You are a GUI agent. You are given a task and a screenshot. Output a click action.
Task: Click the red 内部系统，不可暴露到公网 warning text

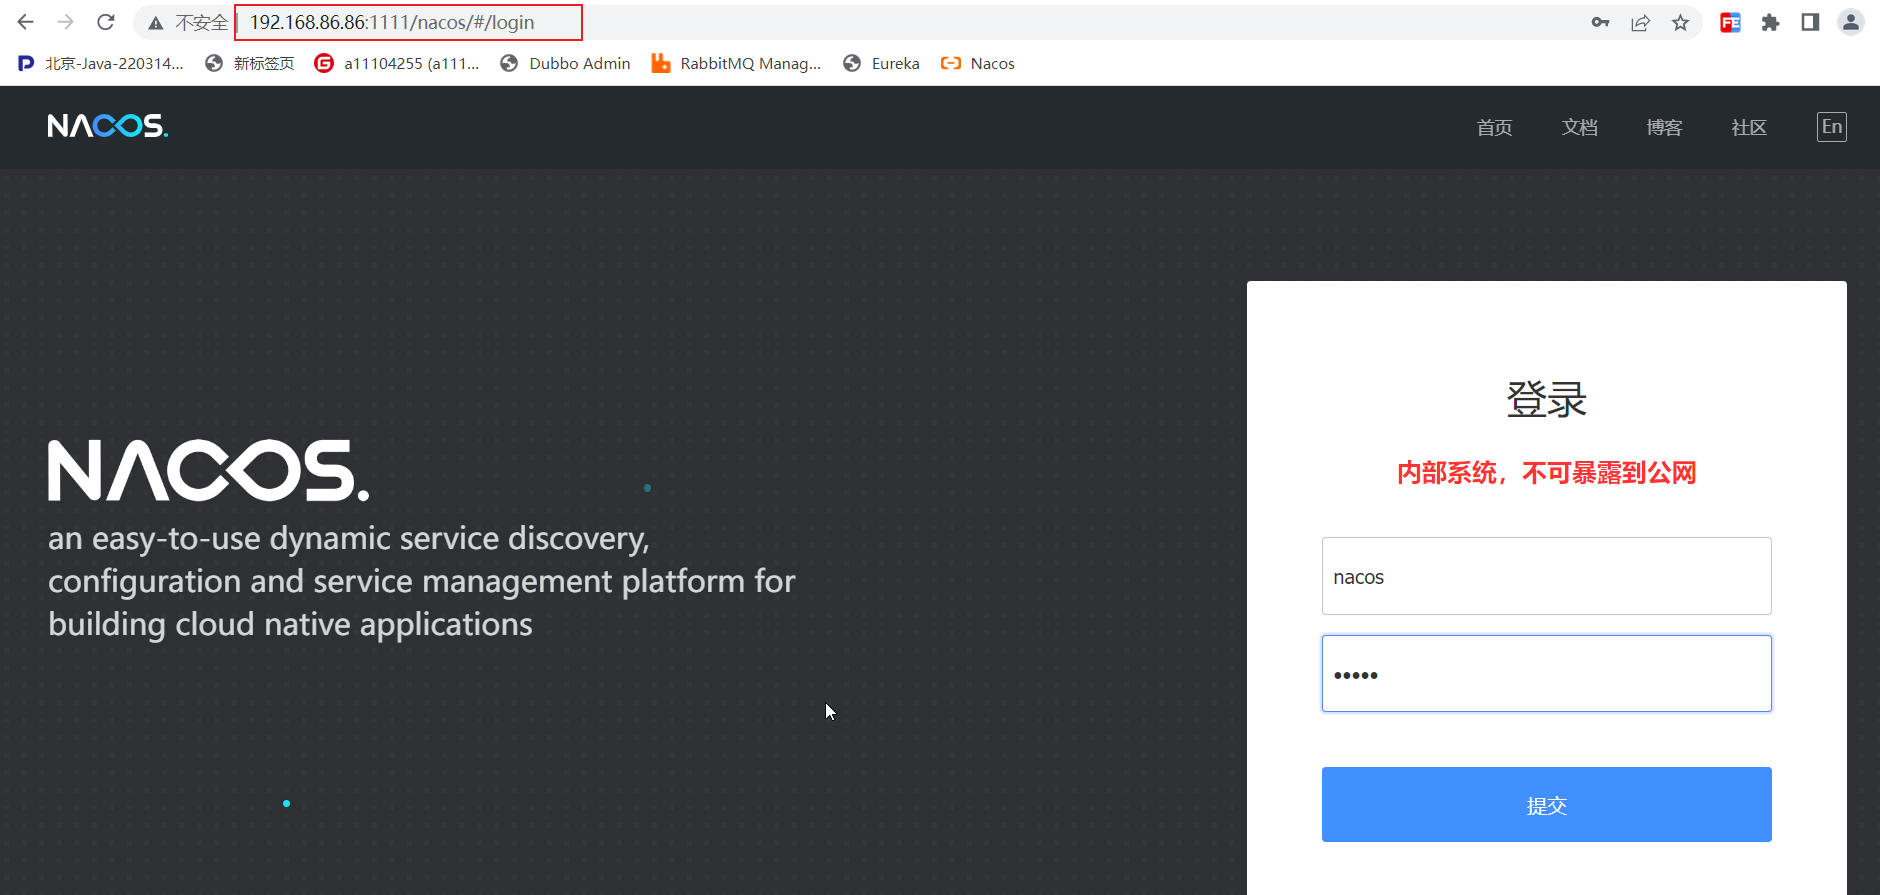[x=1546, y=472]
